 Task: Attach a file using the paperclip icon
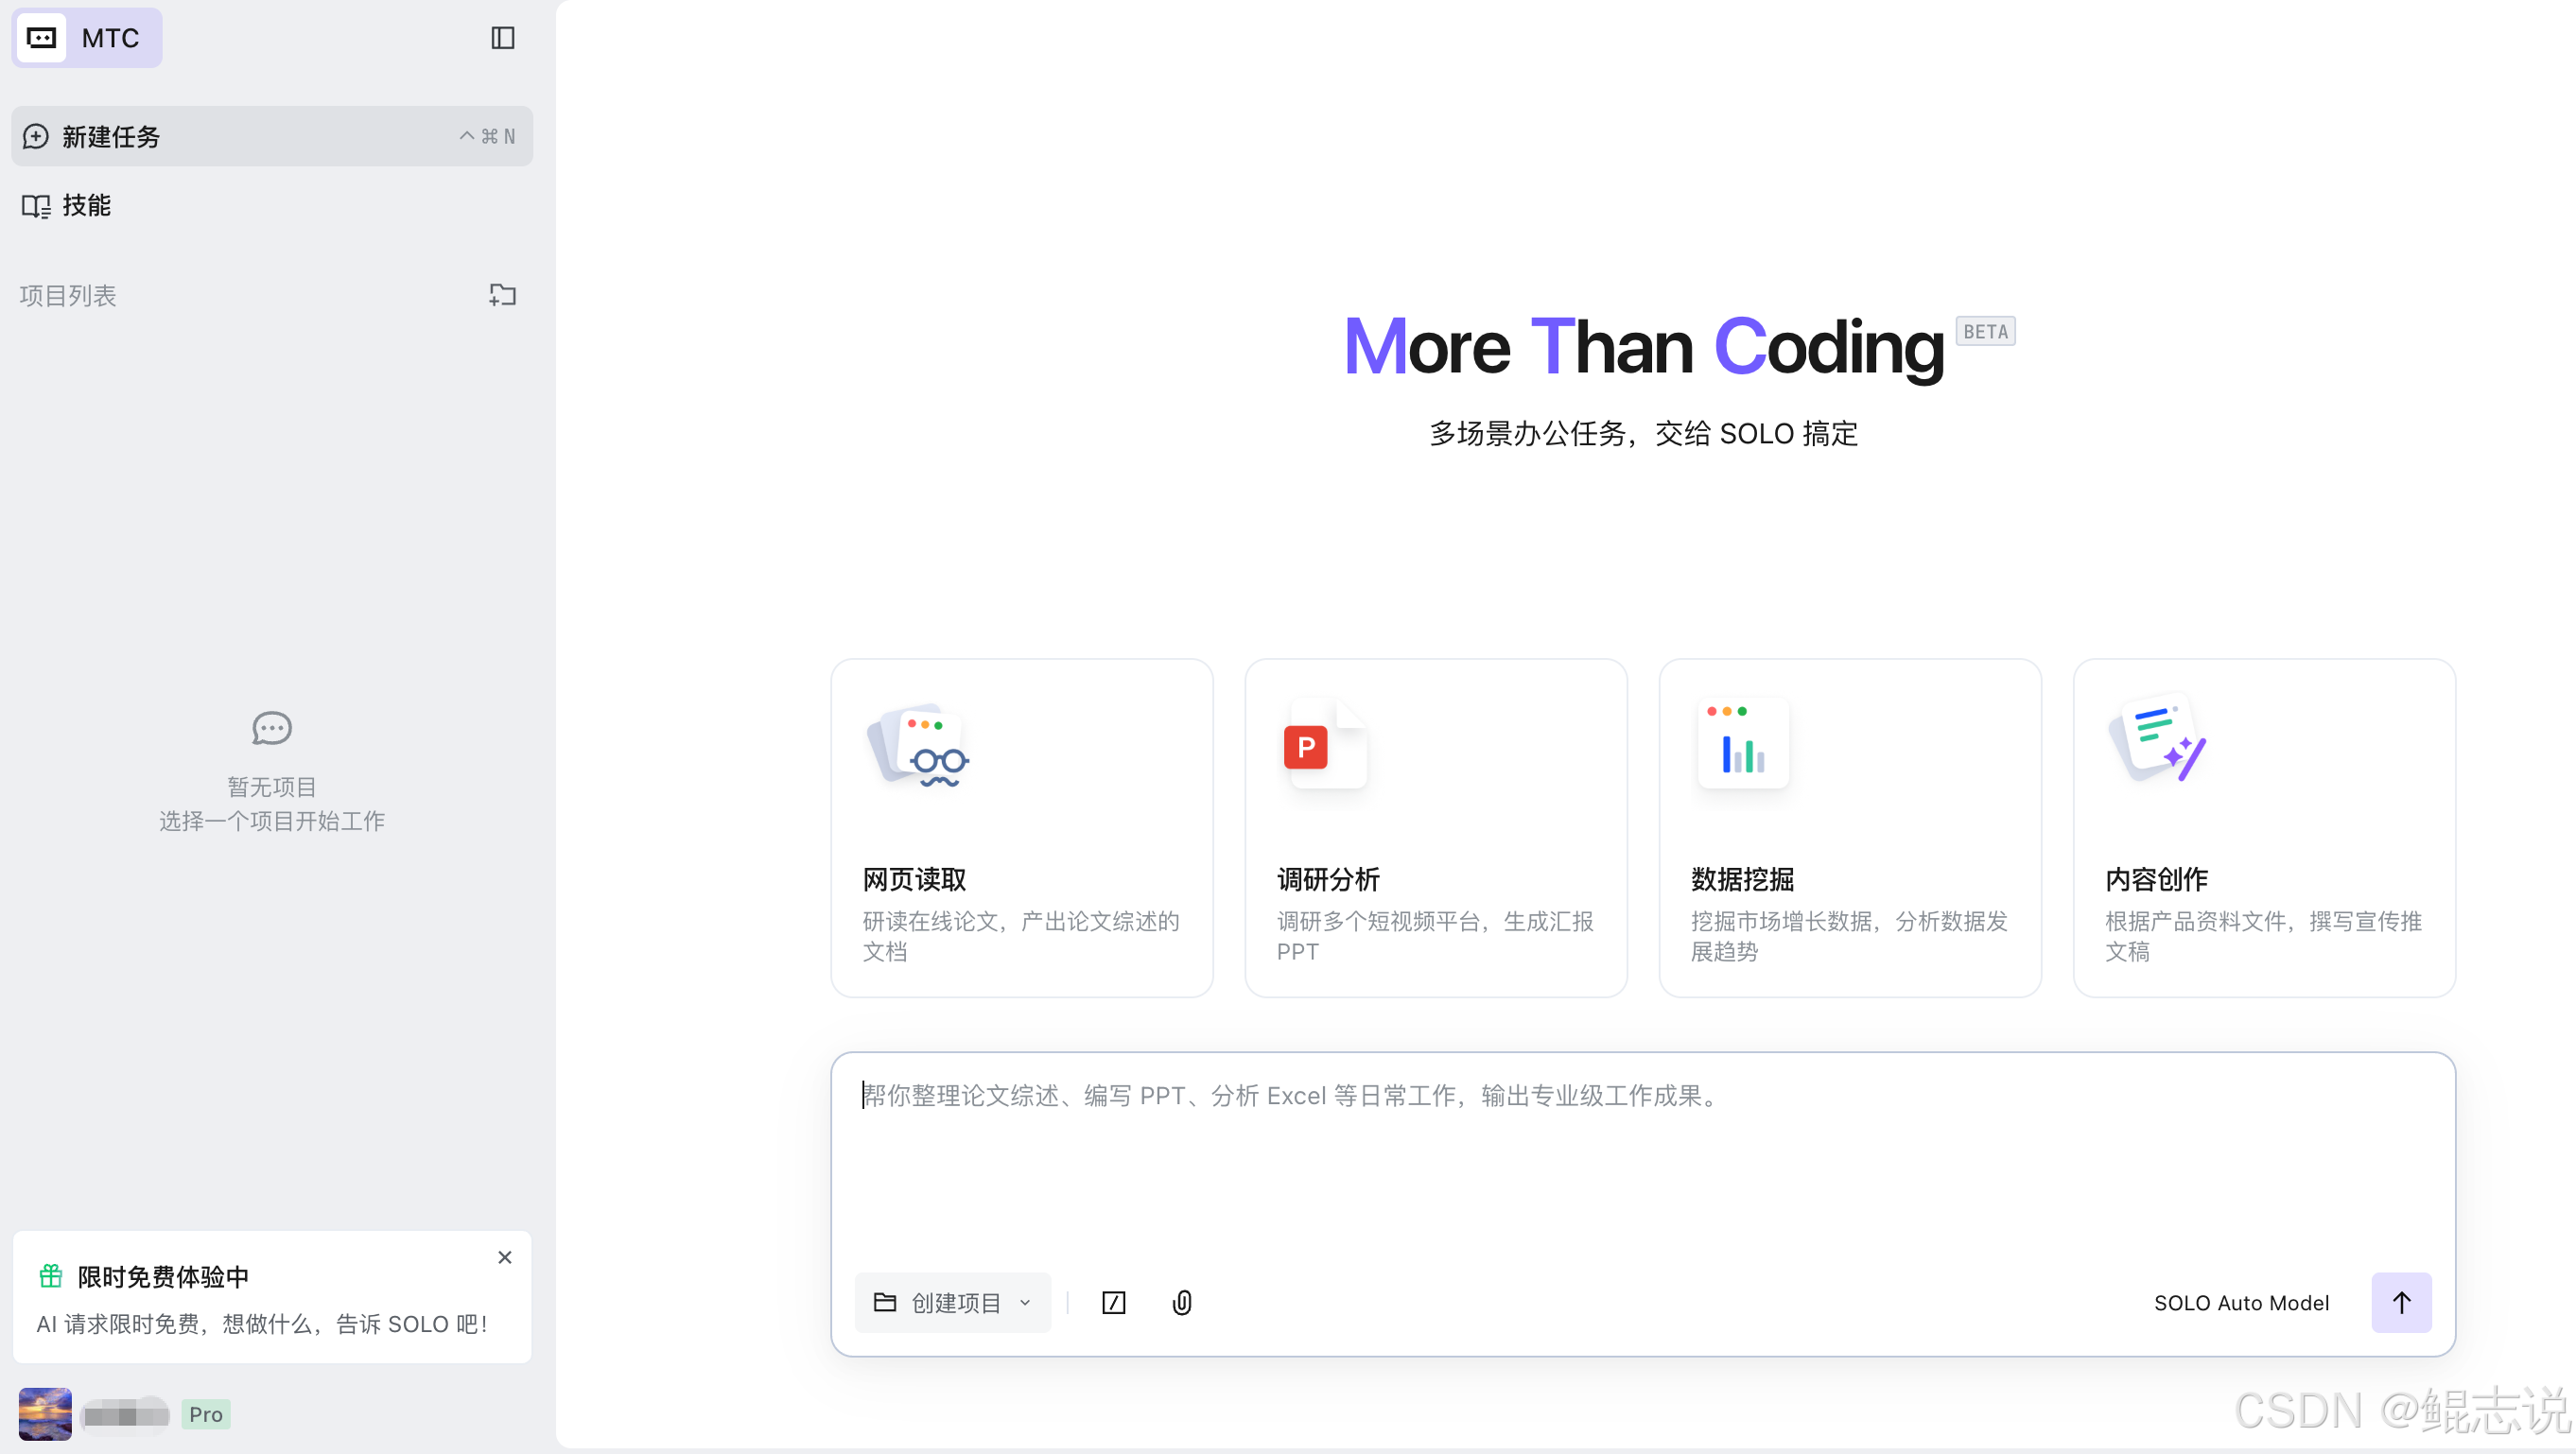[x=1181, y=1302]
